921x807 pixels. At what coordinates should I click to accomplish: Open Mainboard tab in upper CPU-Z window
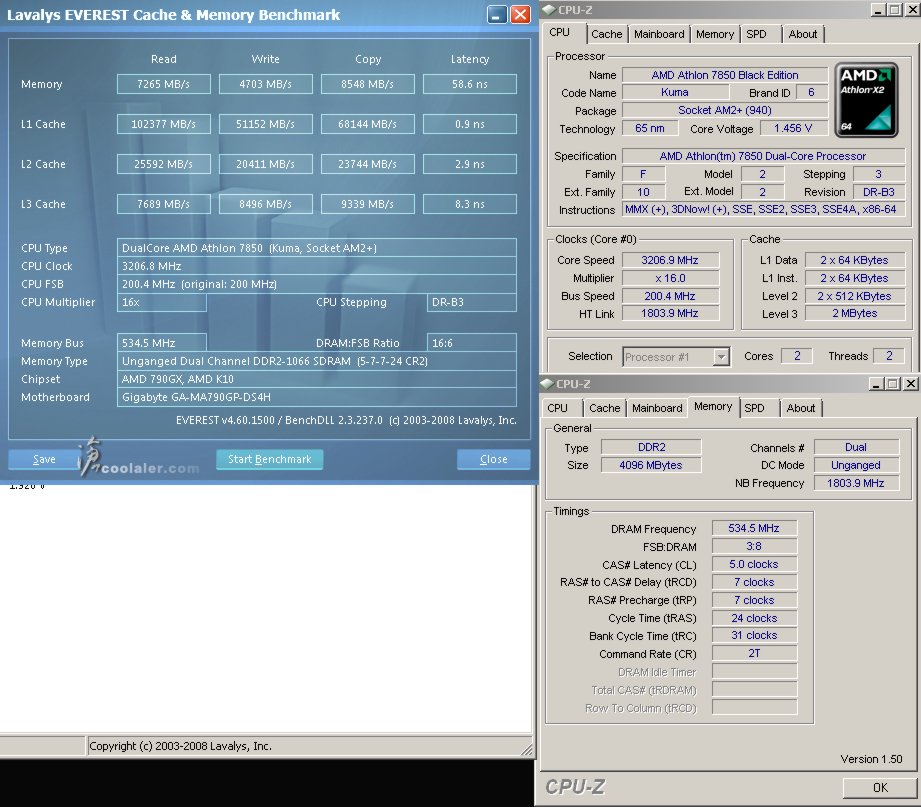pyautogui.click(x=659, y=34)
